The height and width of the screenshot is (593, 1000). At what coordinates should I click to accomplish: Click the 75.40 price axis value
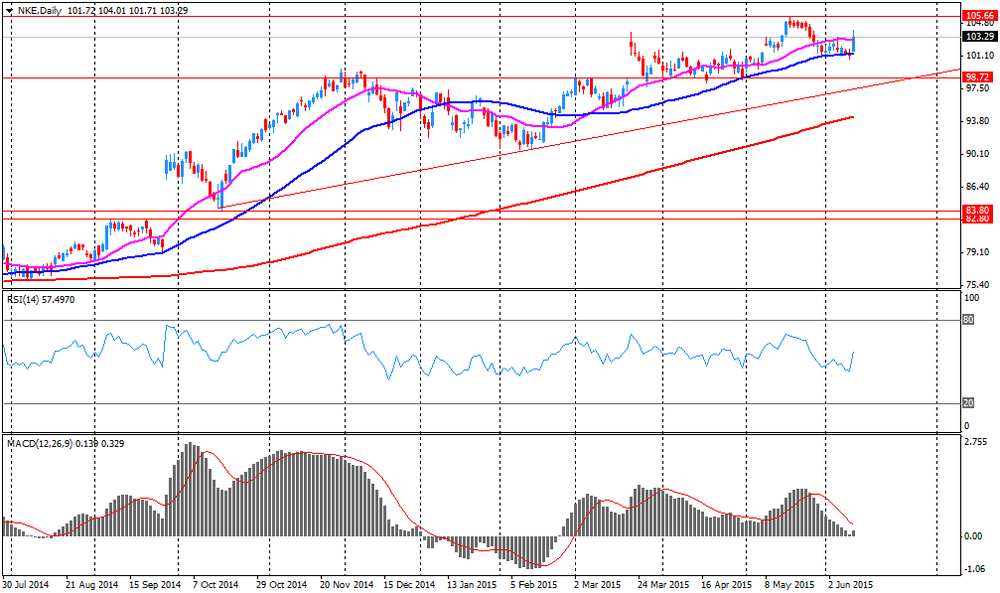click(x=977, y=284)
